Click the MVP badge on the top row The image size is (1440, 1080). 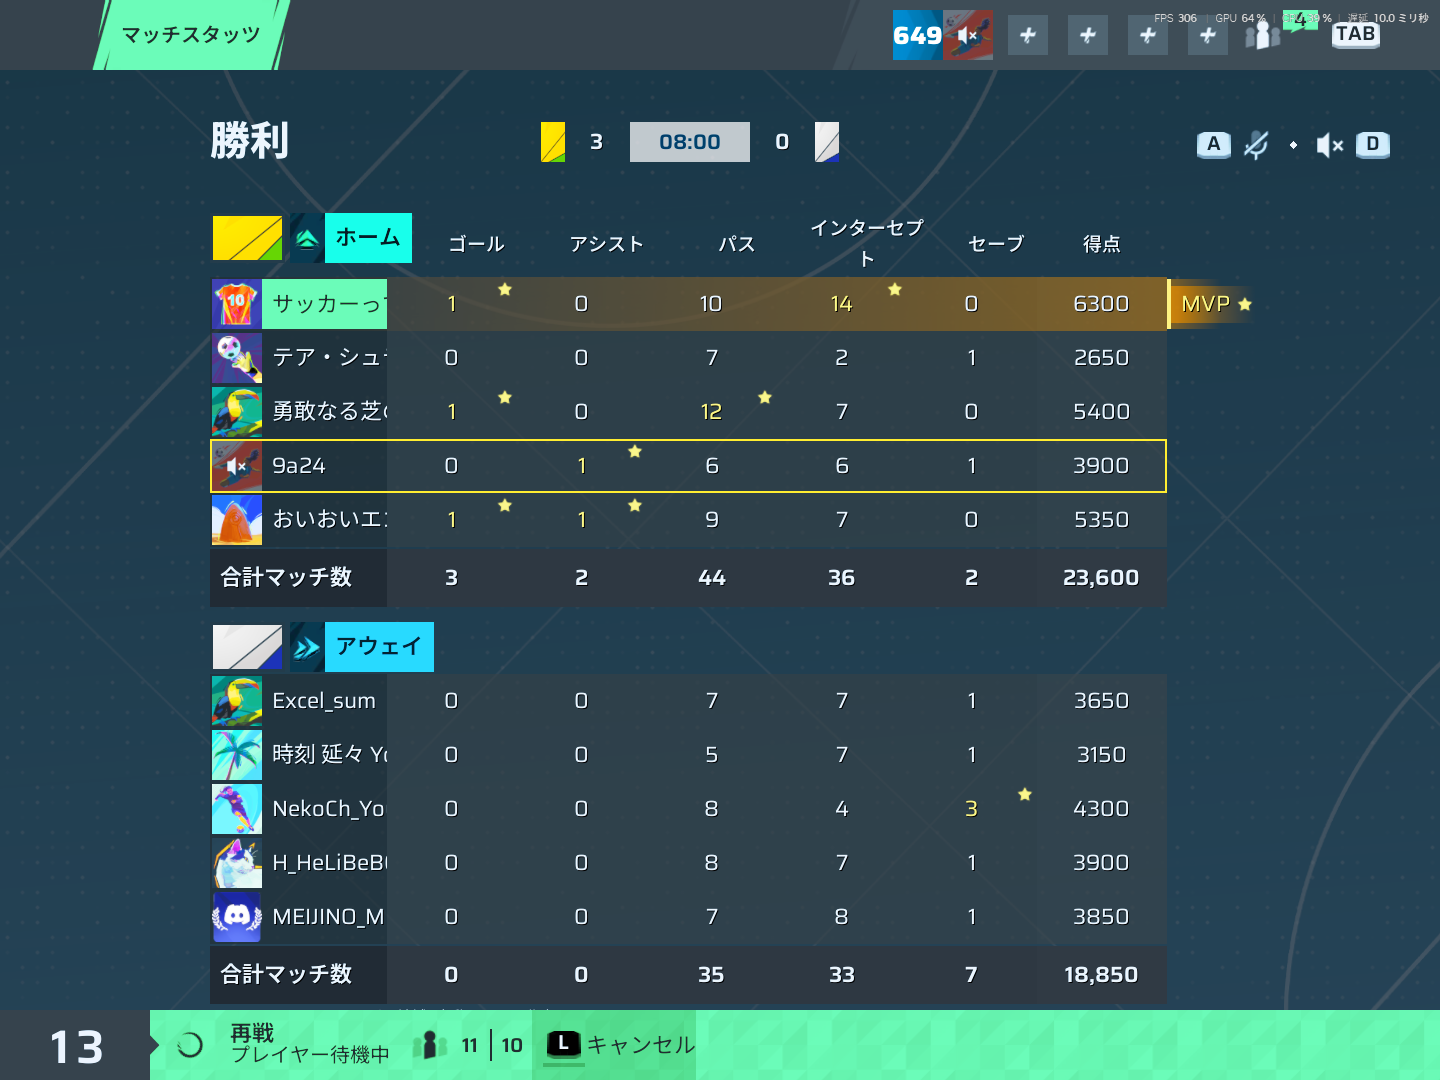click(x=1214, y=304)
